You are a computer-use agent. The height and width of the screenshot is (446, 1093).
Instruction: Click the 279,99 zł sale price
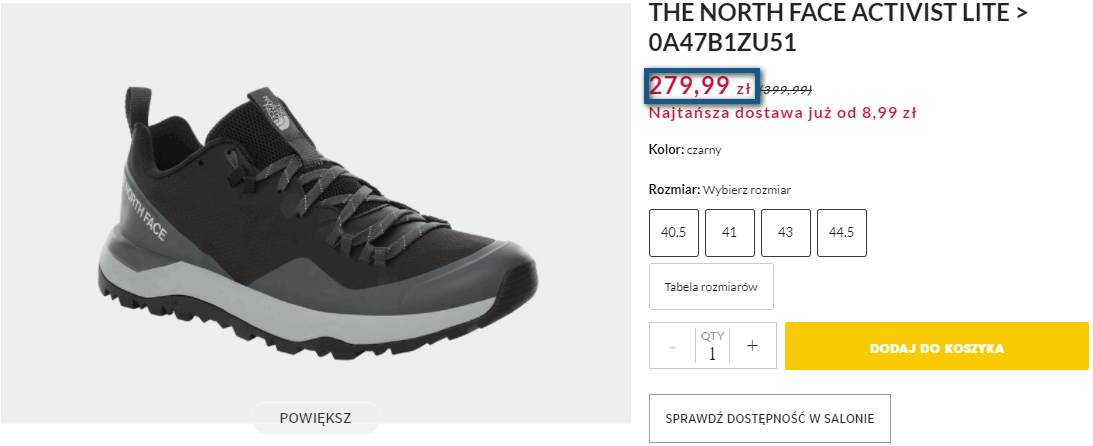pos(700,86)
